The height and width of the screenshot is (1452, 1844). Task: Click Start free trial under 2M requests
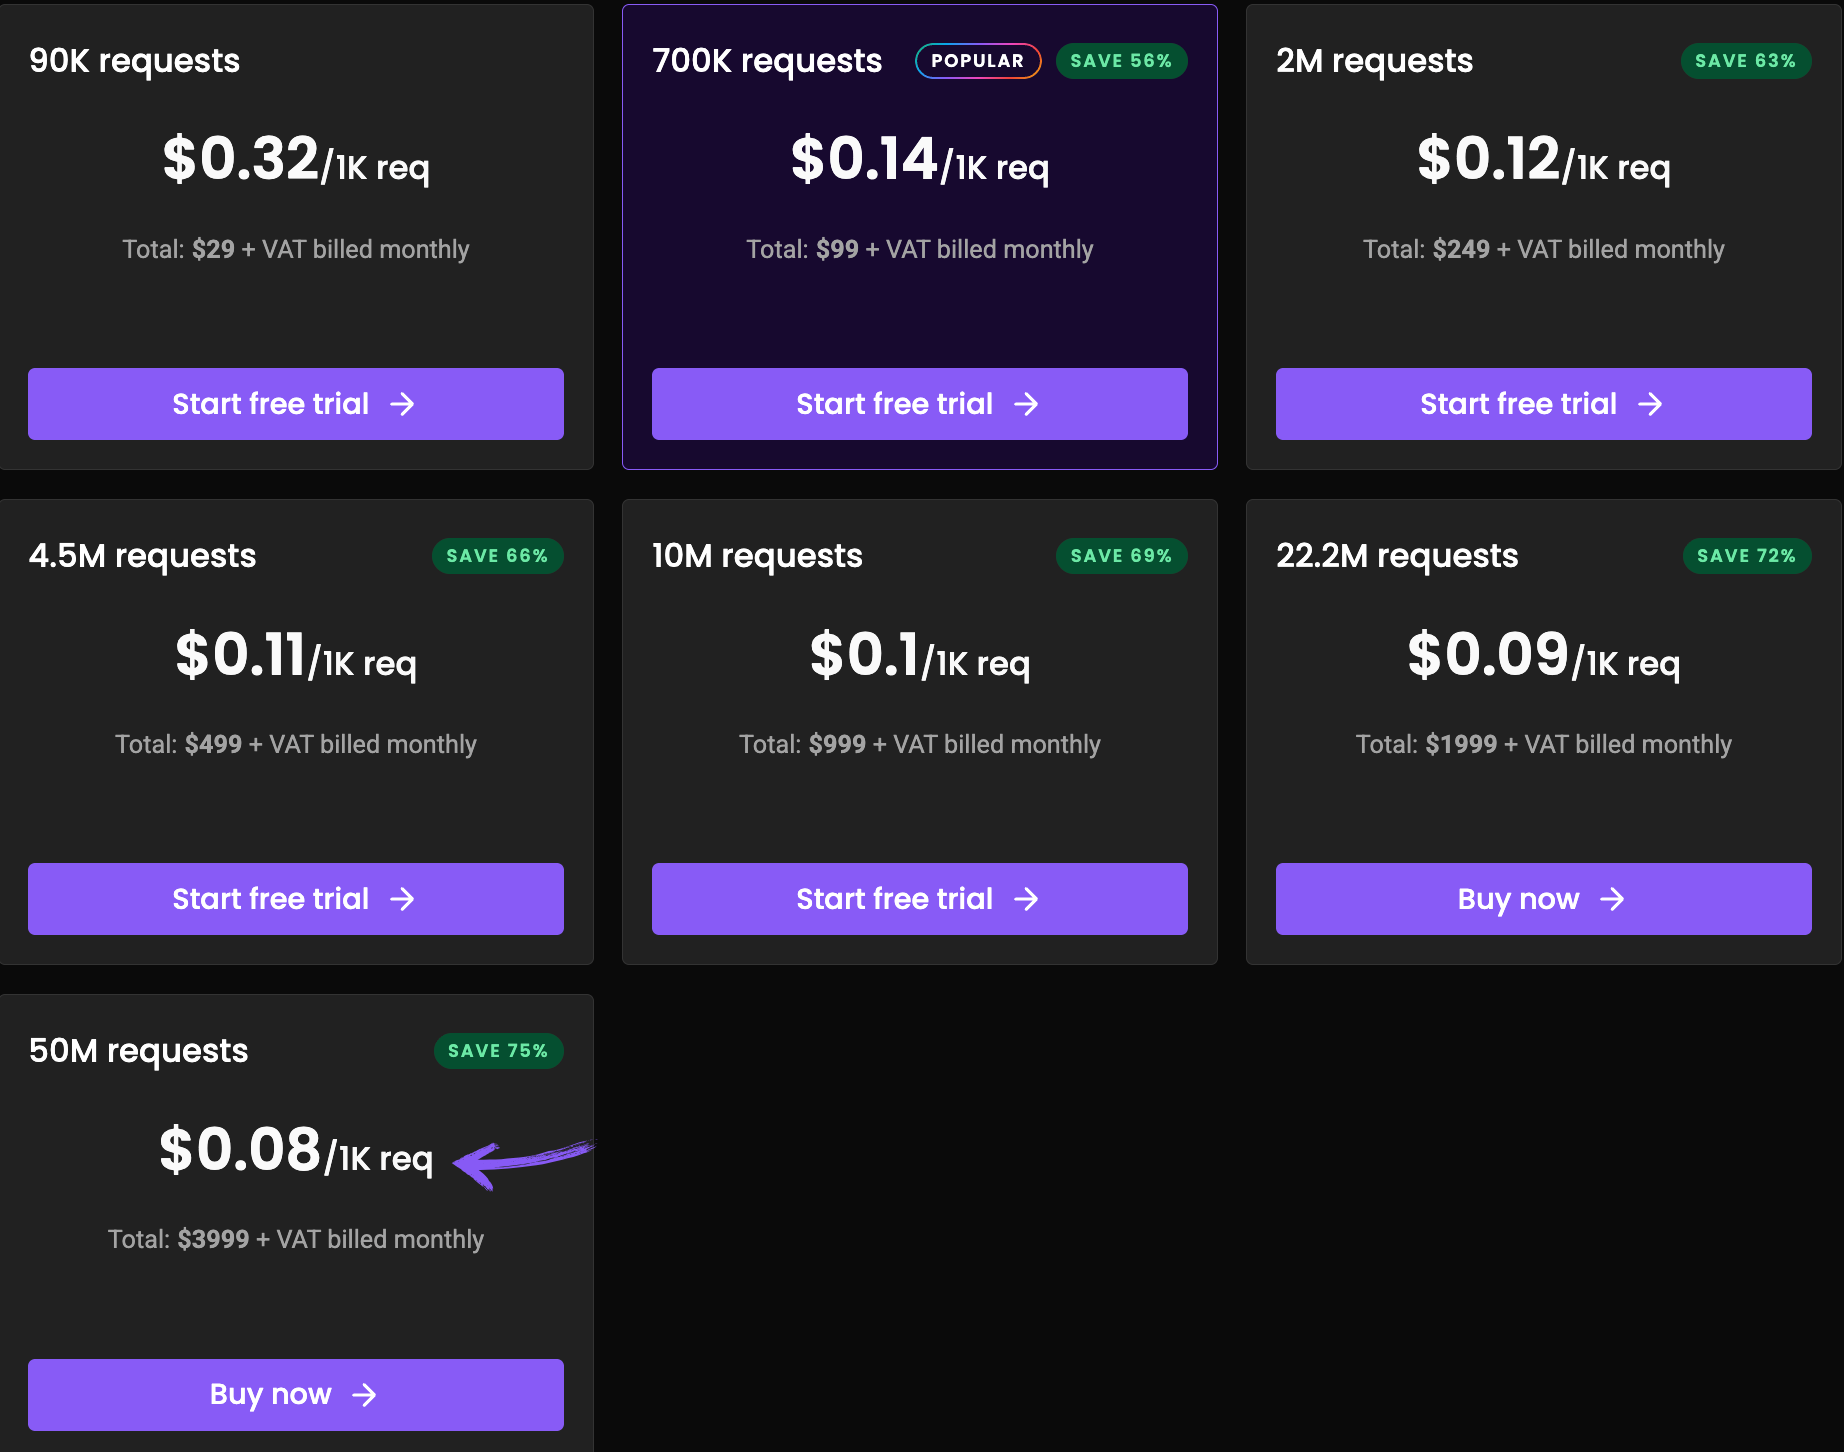[x=1543, y=404]
